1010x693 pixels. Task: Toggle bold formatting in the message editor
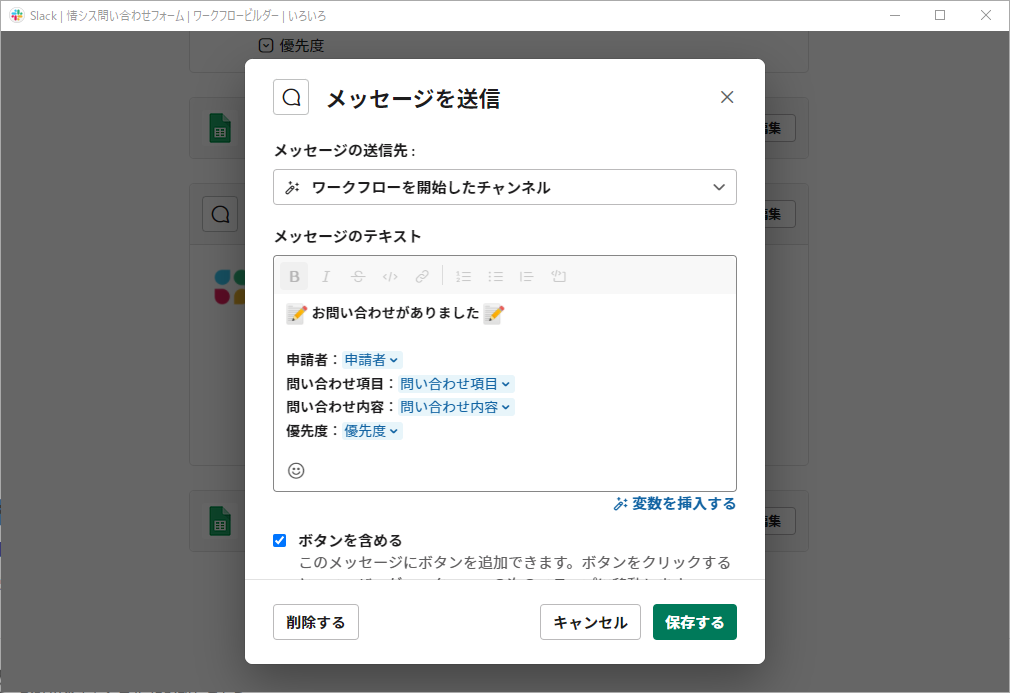293,276
